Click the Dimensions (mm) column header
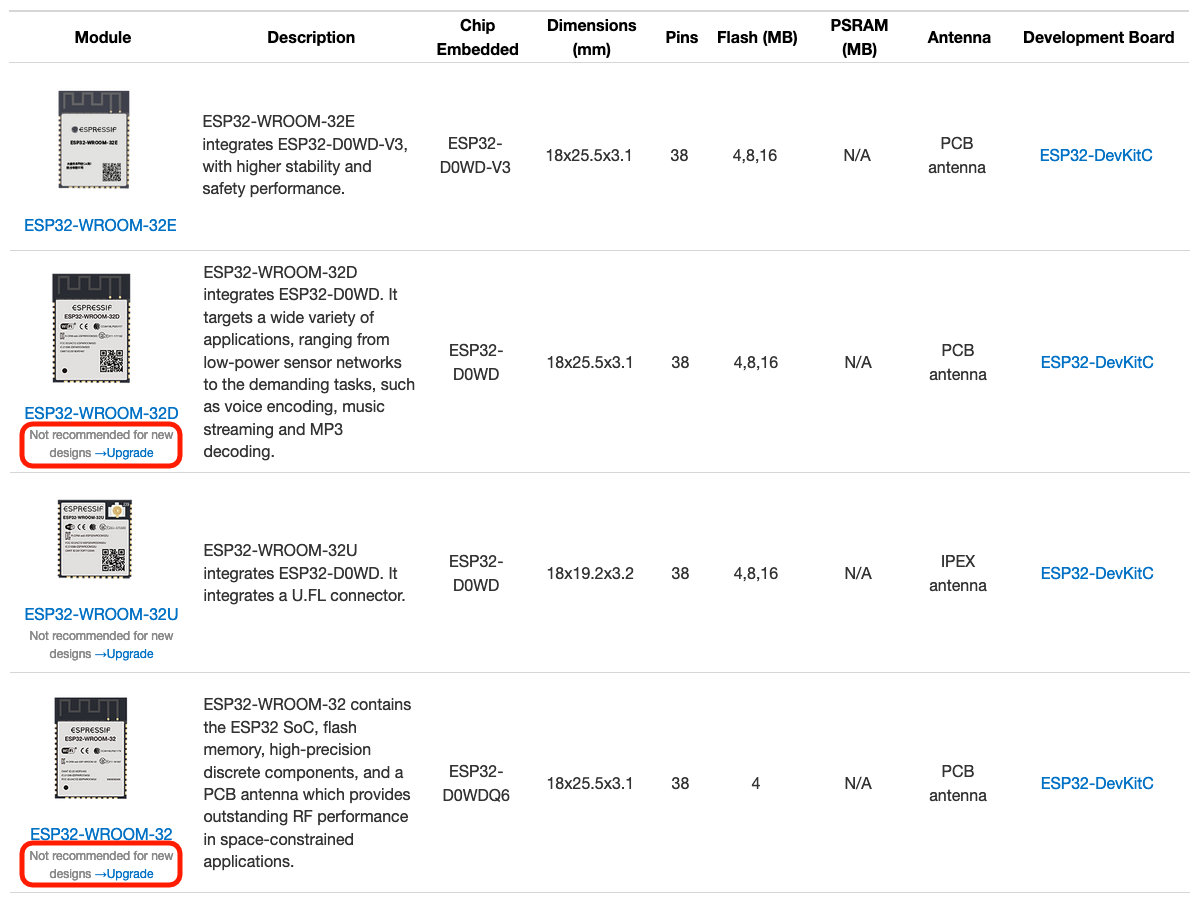The width and height of the screenshot is (1199, 900). (x=591, y=37)
